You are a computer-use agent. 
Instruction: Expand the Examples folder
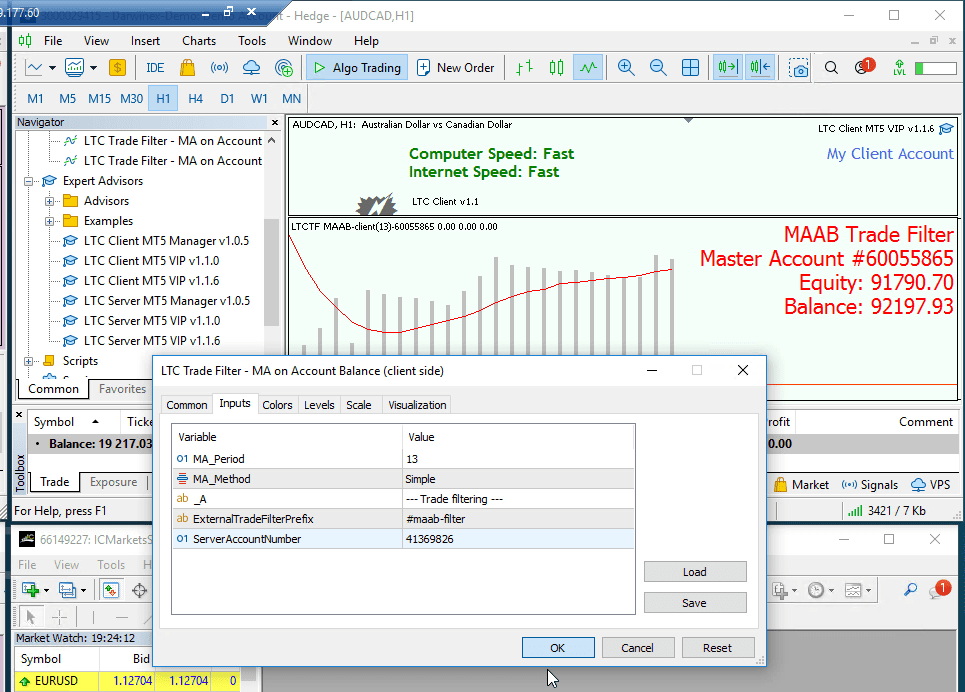[x=49, y=221]
